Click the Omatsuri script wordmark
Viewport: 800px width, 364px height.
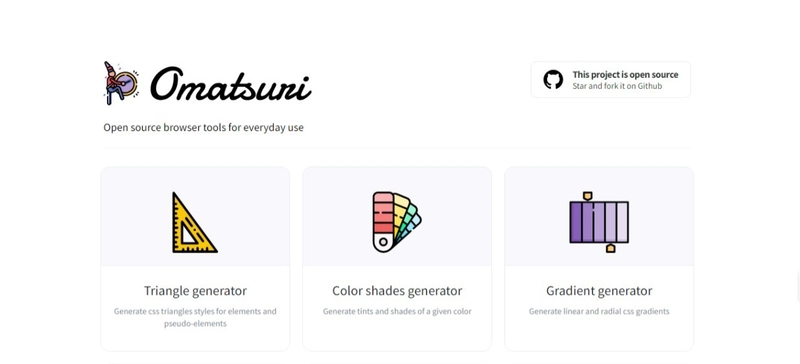coord(231,84)
